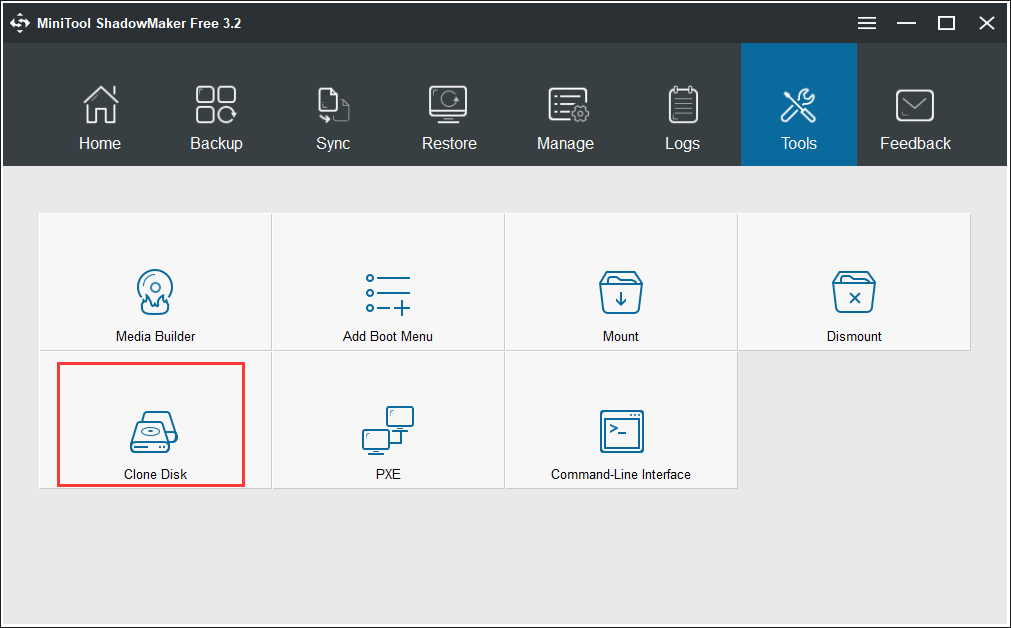Screen dimensions: 1011x628
Task: Choose the Dismount tool tile
Action: (x=854, y=282)
